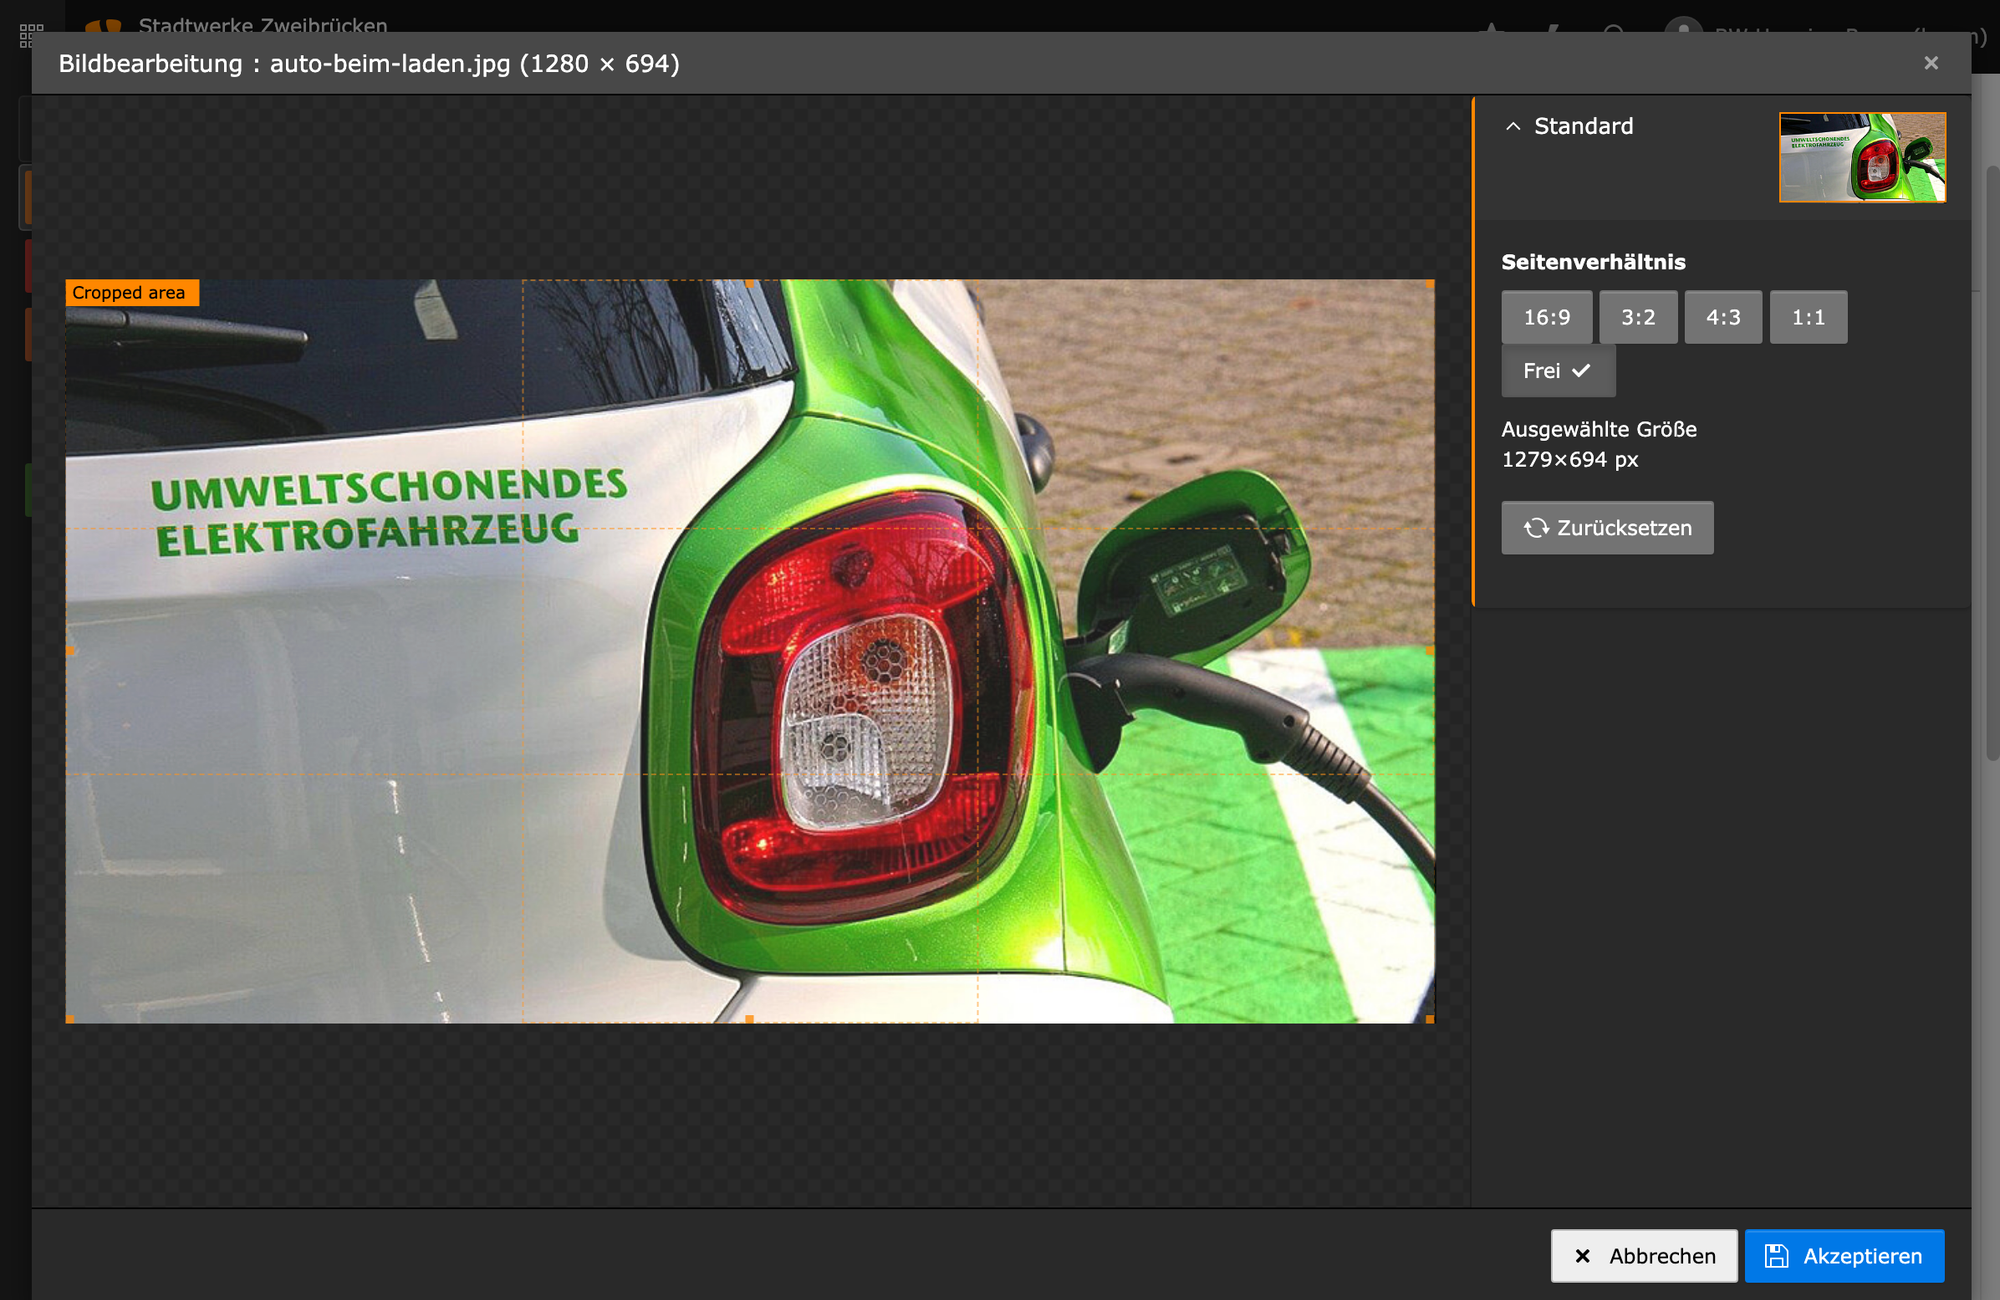Viewport: 2000px width, 1300px height.
Task: Reset the crop with Zurücksetzen
Action: point(1607,528)
